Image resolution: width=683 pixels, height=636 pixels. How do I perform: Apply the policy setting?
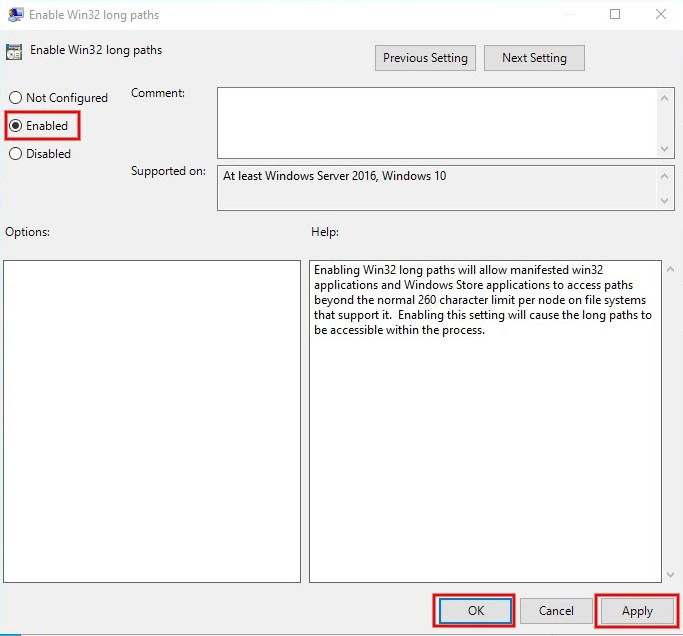pos(637,611)
